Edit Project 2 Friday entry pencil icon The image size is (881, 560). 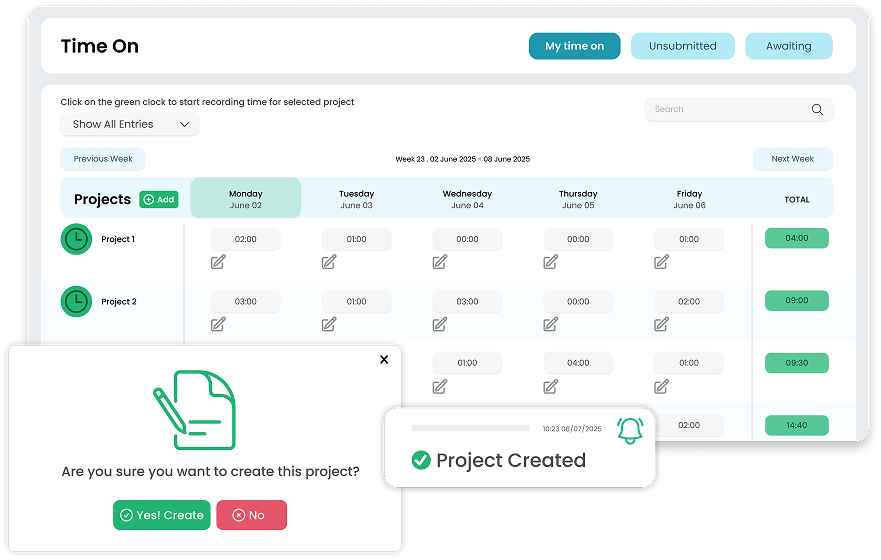coord(661,324)
